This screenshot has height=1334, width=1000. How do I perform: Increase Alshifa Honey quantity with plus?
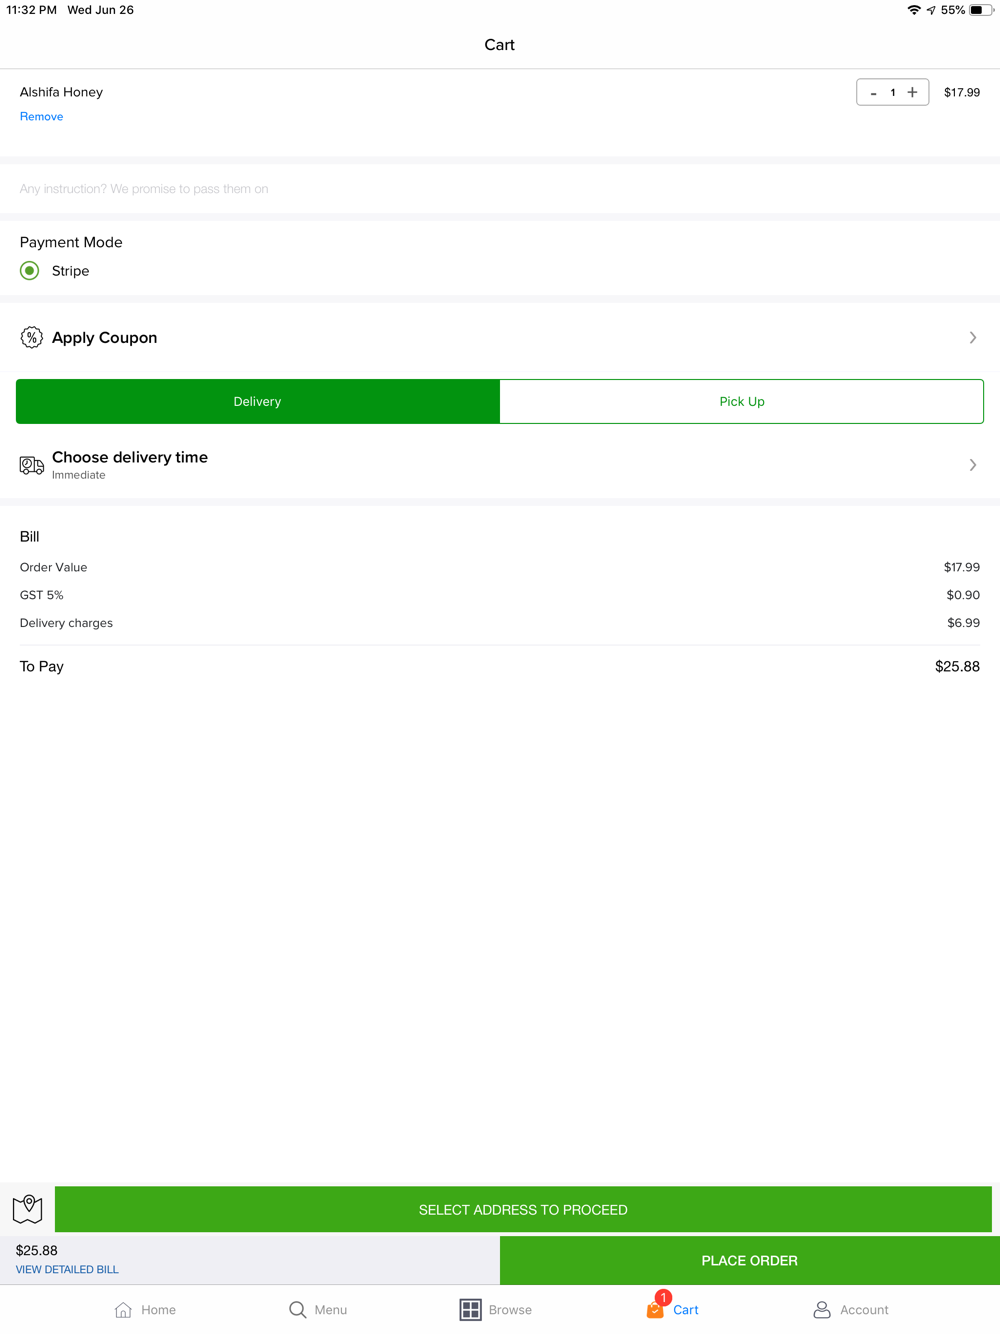[x=912, y=92]
